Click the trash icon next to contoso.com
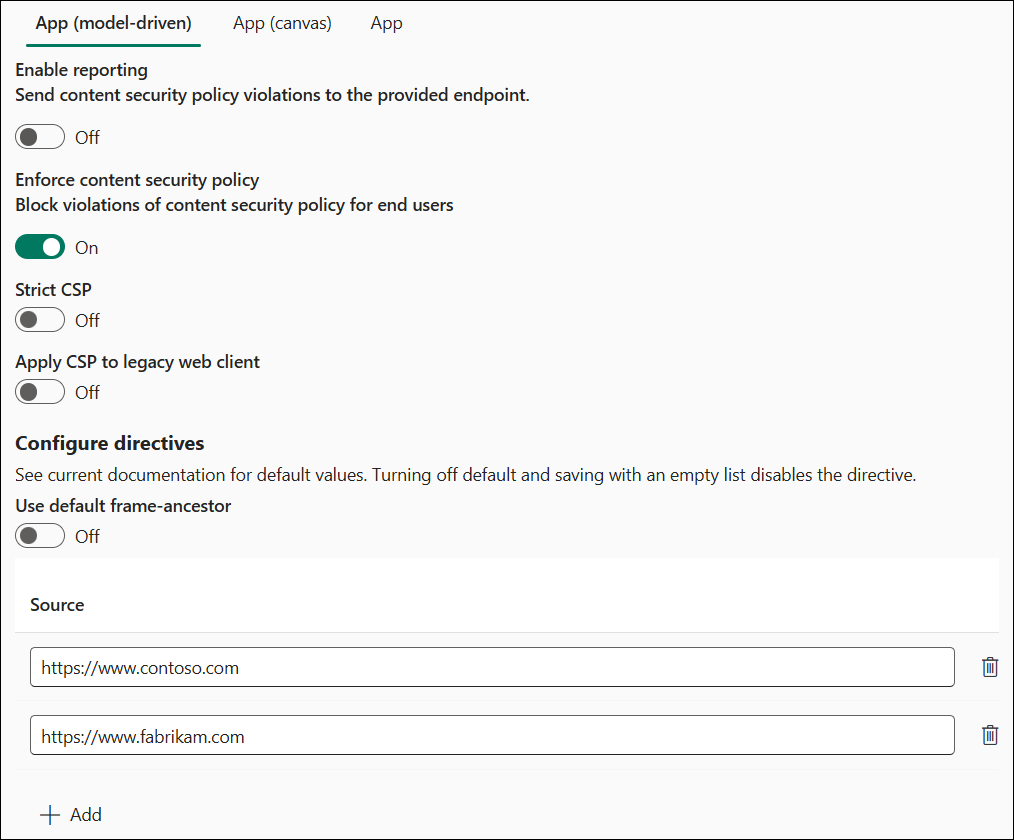Image resolution: width=1014 pixels, height=840 pixels. click(990, 667)
